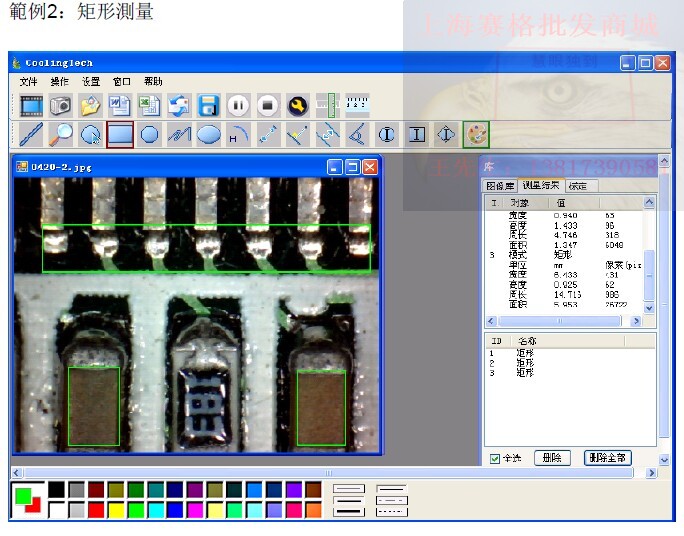Open image file via folder icon
684x536 pixels.
pyautogui.click(x=90, y=106)
